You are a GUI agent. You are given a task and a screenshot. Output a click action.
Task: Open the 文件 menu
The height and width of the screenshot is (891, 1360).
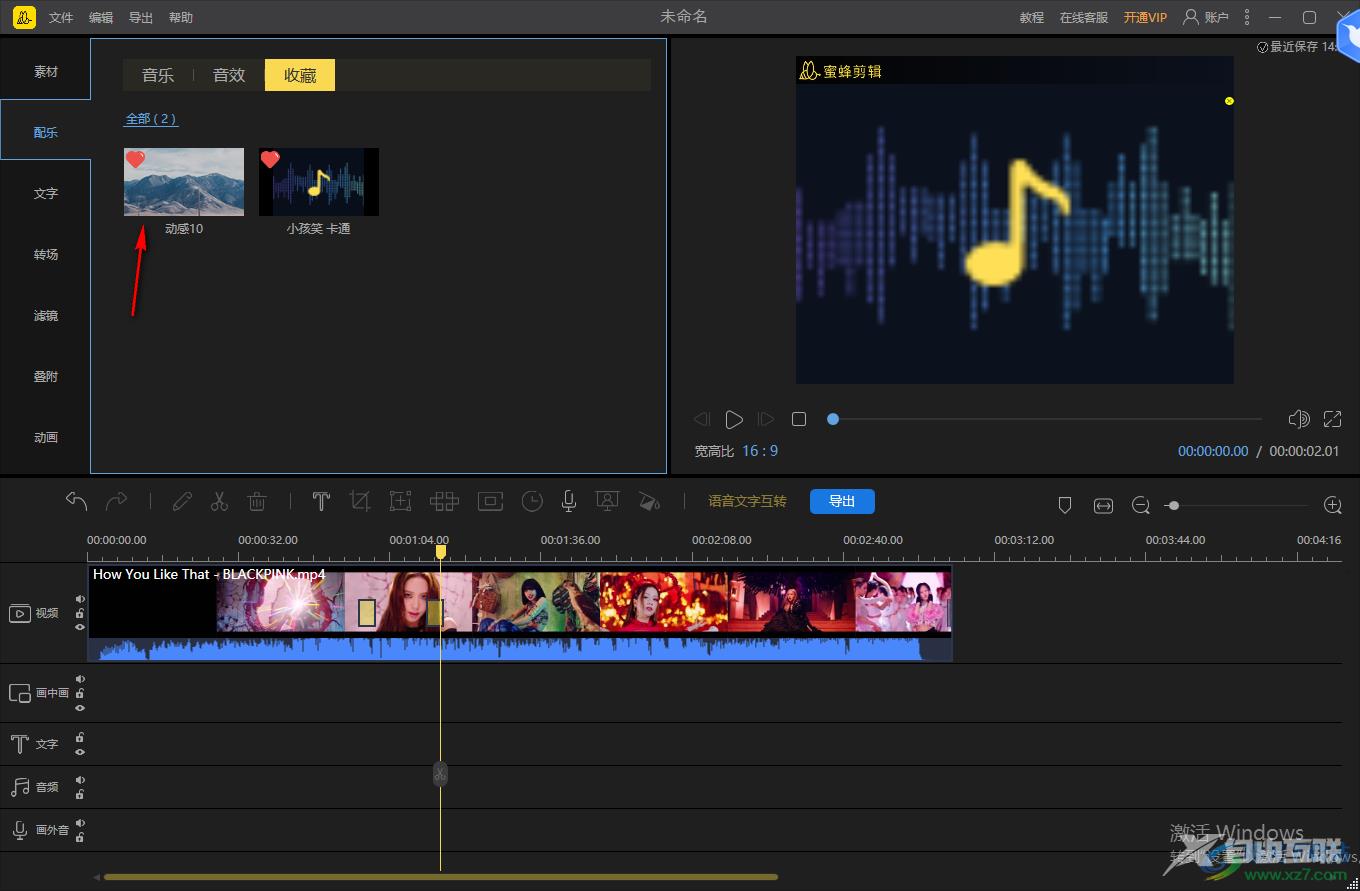(61, 18)
